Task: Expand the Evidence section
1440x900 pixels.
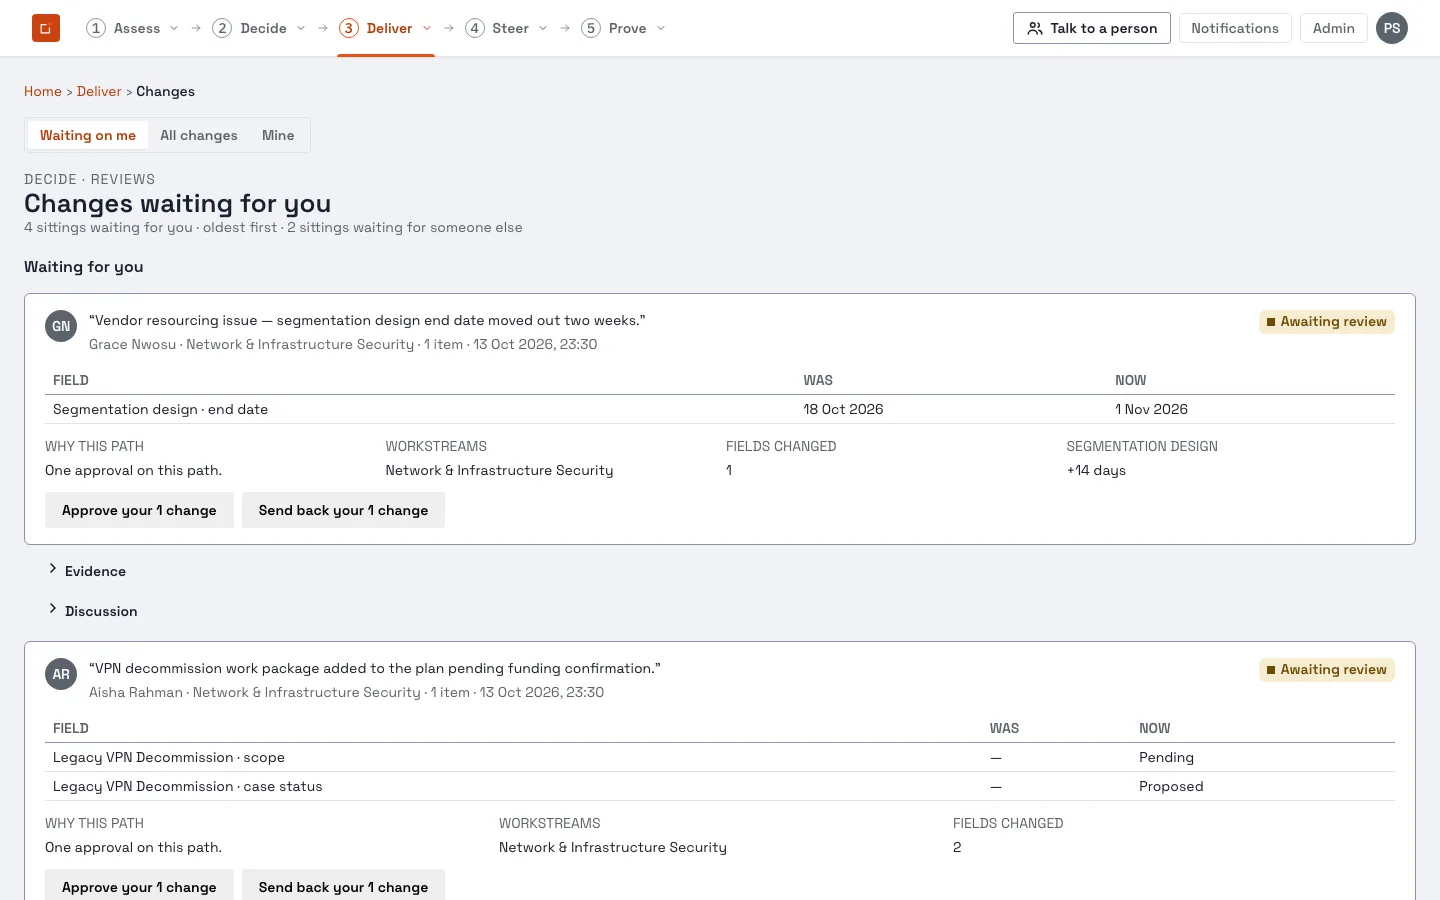Action: click(x=86, y=571)
